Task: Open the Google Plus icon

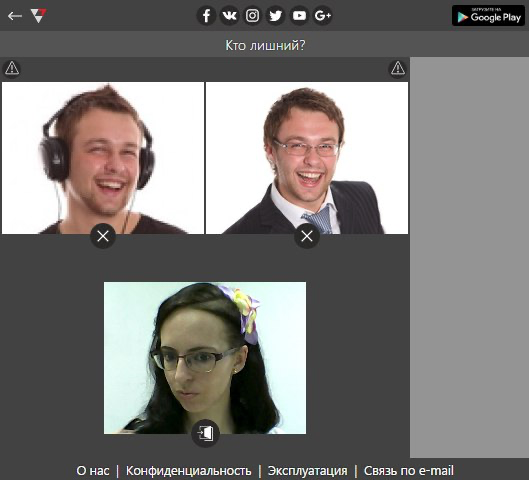Action: pos(323,16)
